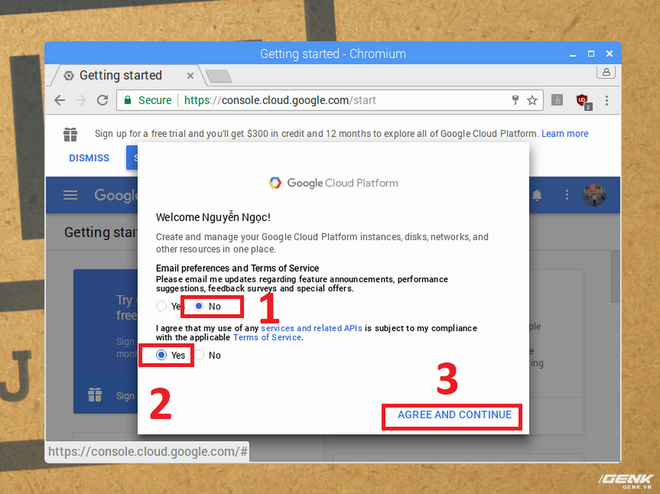Image resolution: width=660 pixels, height=494 pixels.
Task: Select Yes for email updates
Action: point(162,306)
